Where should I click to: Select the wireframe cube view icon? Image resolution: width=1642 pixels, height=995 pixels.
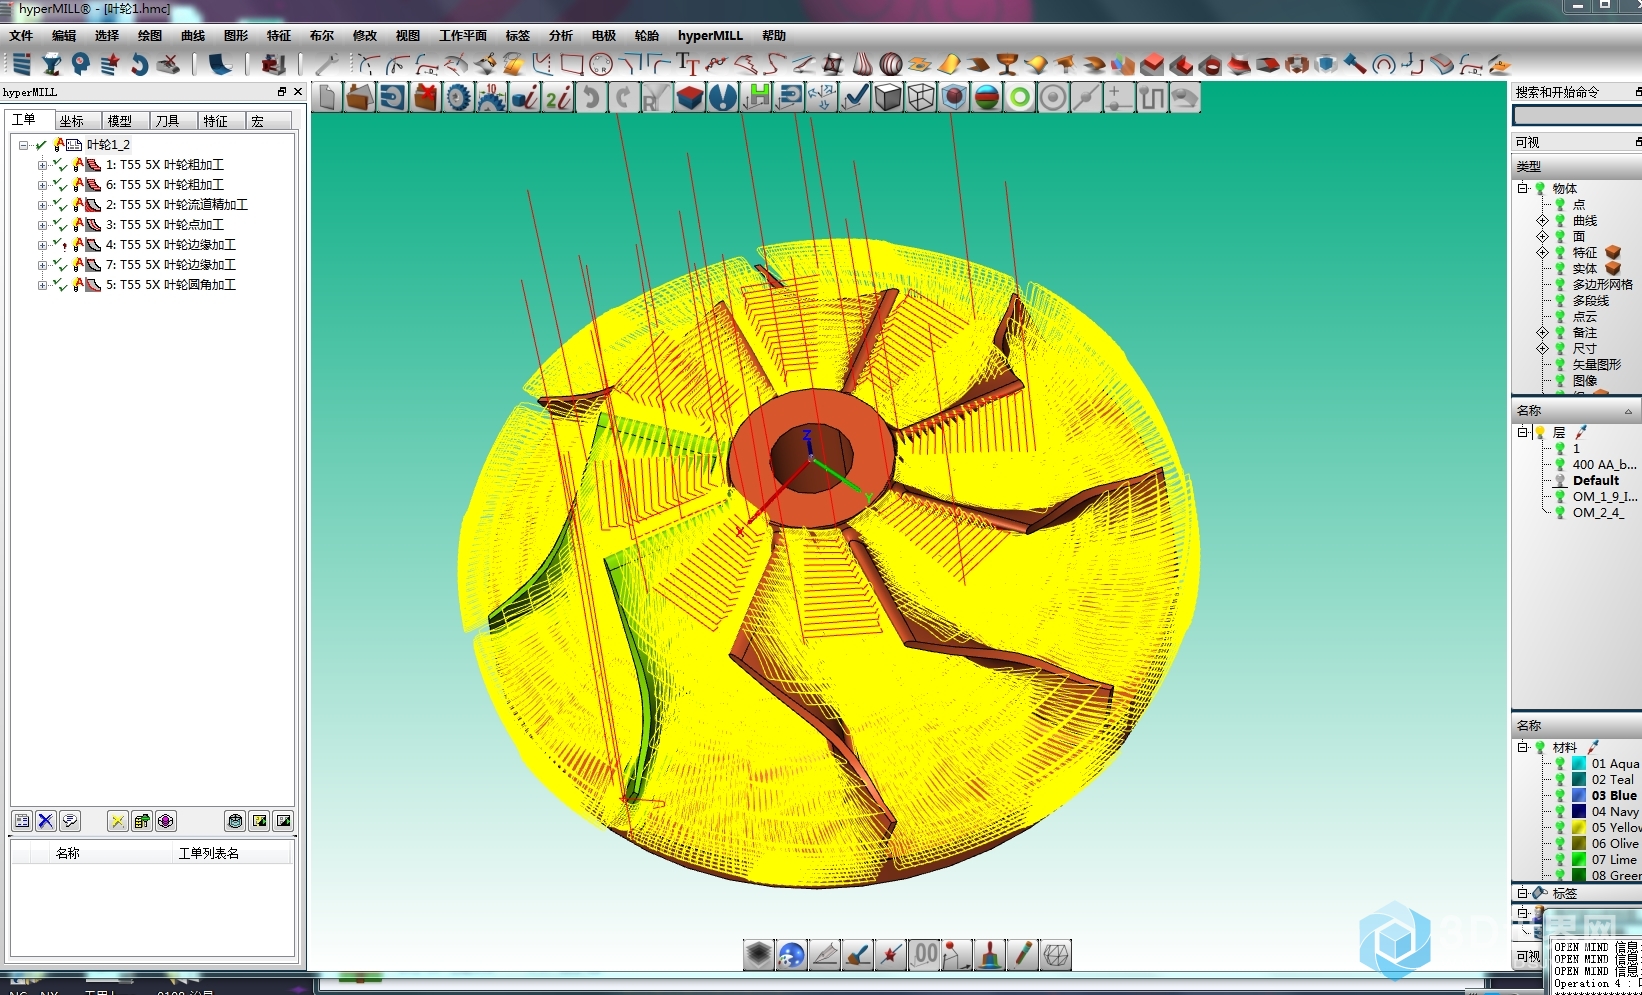click(921, 97)
